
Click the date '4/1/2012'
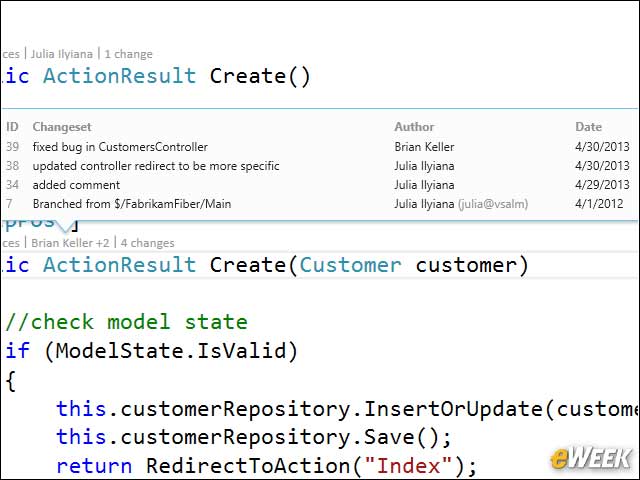599,204
